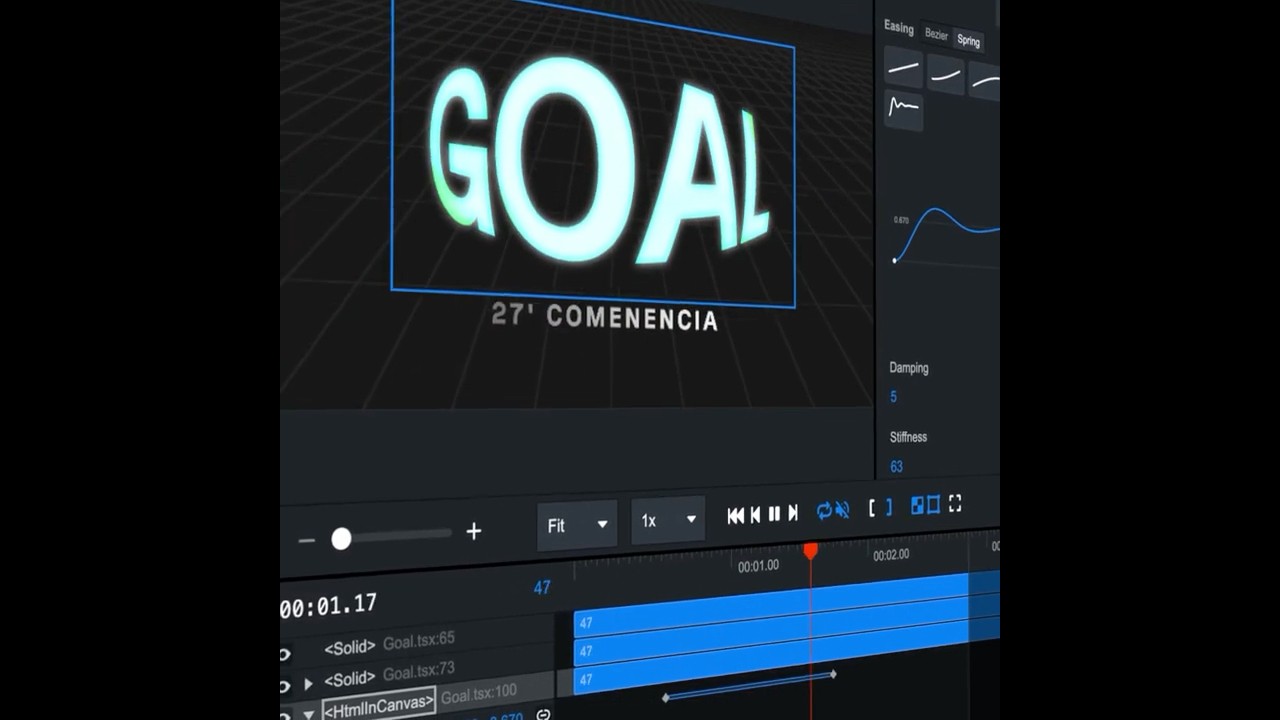The width and height of the screenshot is (1280, 720).
Task: Click the top blue timeline clip
Action: tap(786, 604)
